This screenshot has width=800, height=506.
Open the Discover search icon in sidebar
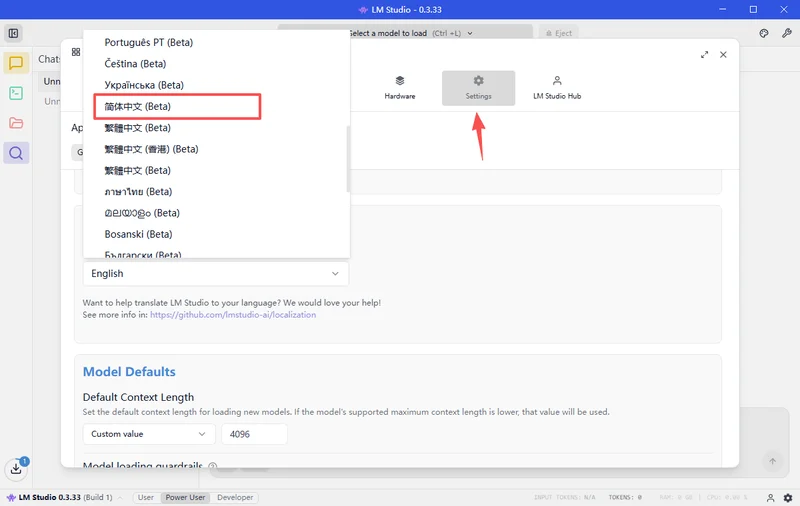tap(16, 153)
